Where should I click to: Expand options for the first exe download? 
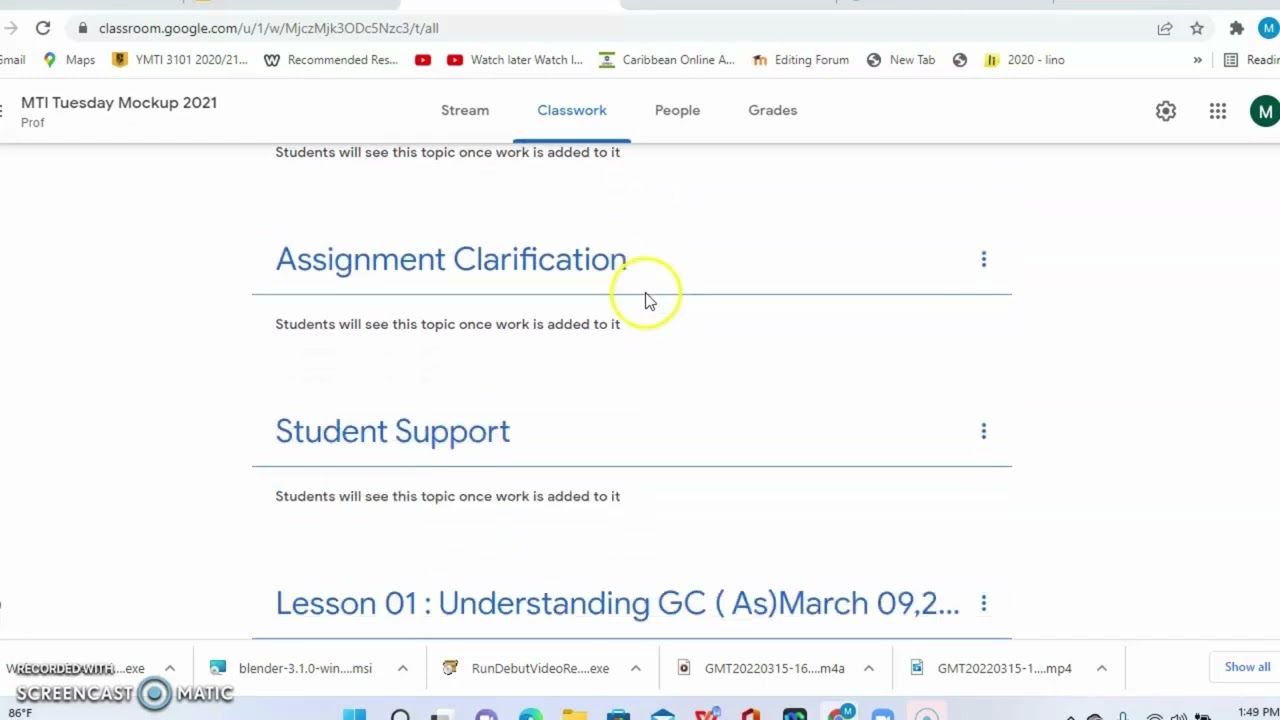[x=170, y=668]
